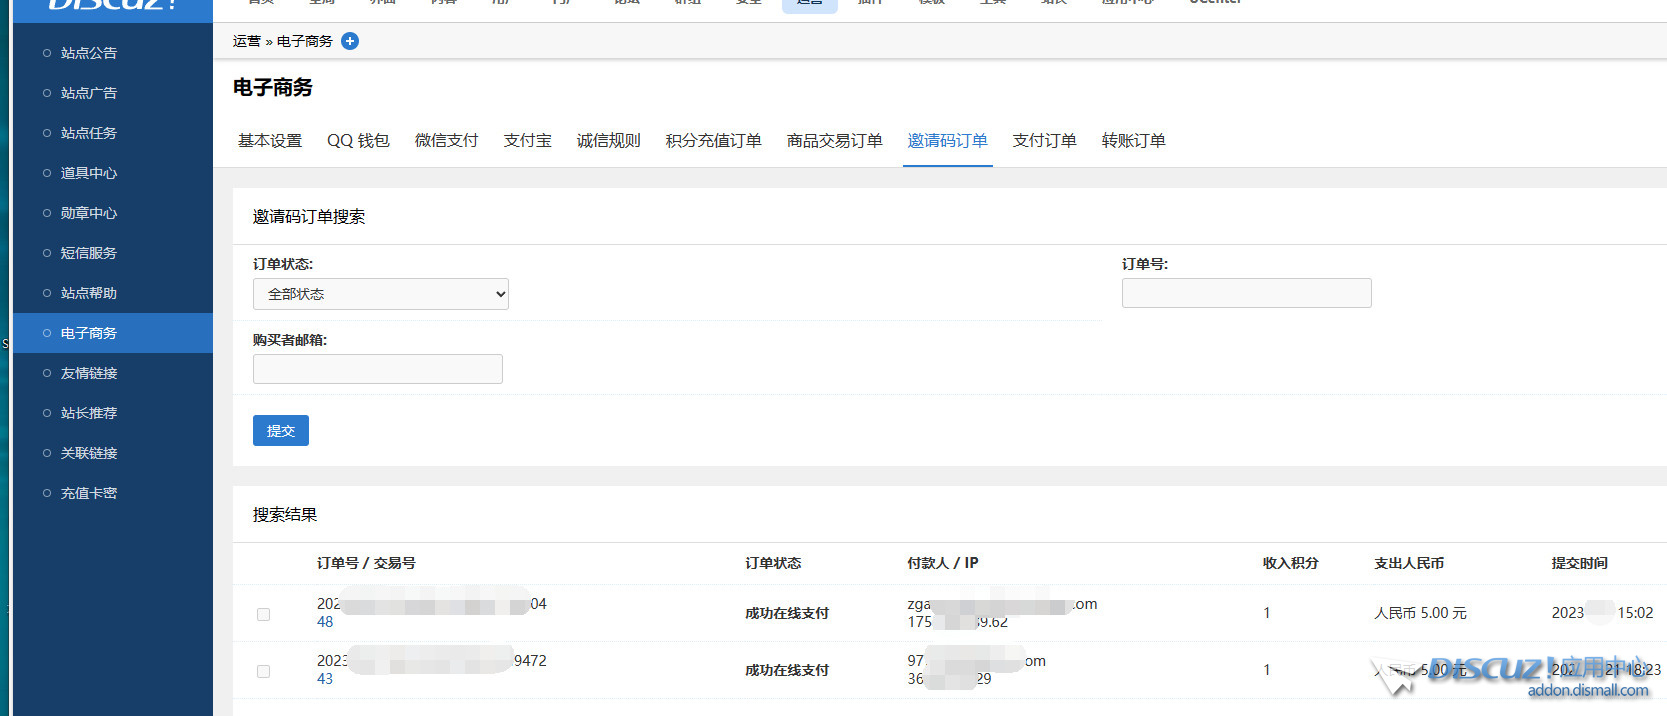Tick the checkbox for the order ending in 9472
The height and width of the screenshot is (716, 1667).
(264, 671)
